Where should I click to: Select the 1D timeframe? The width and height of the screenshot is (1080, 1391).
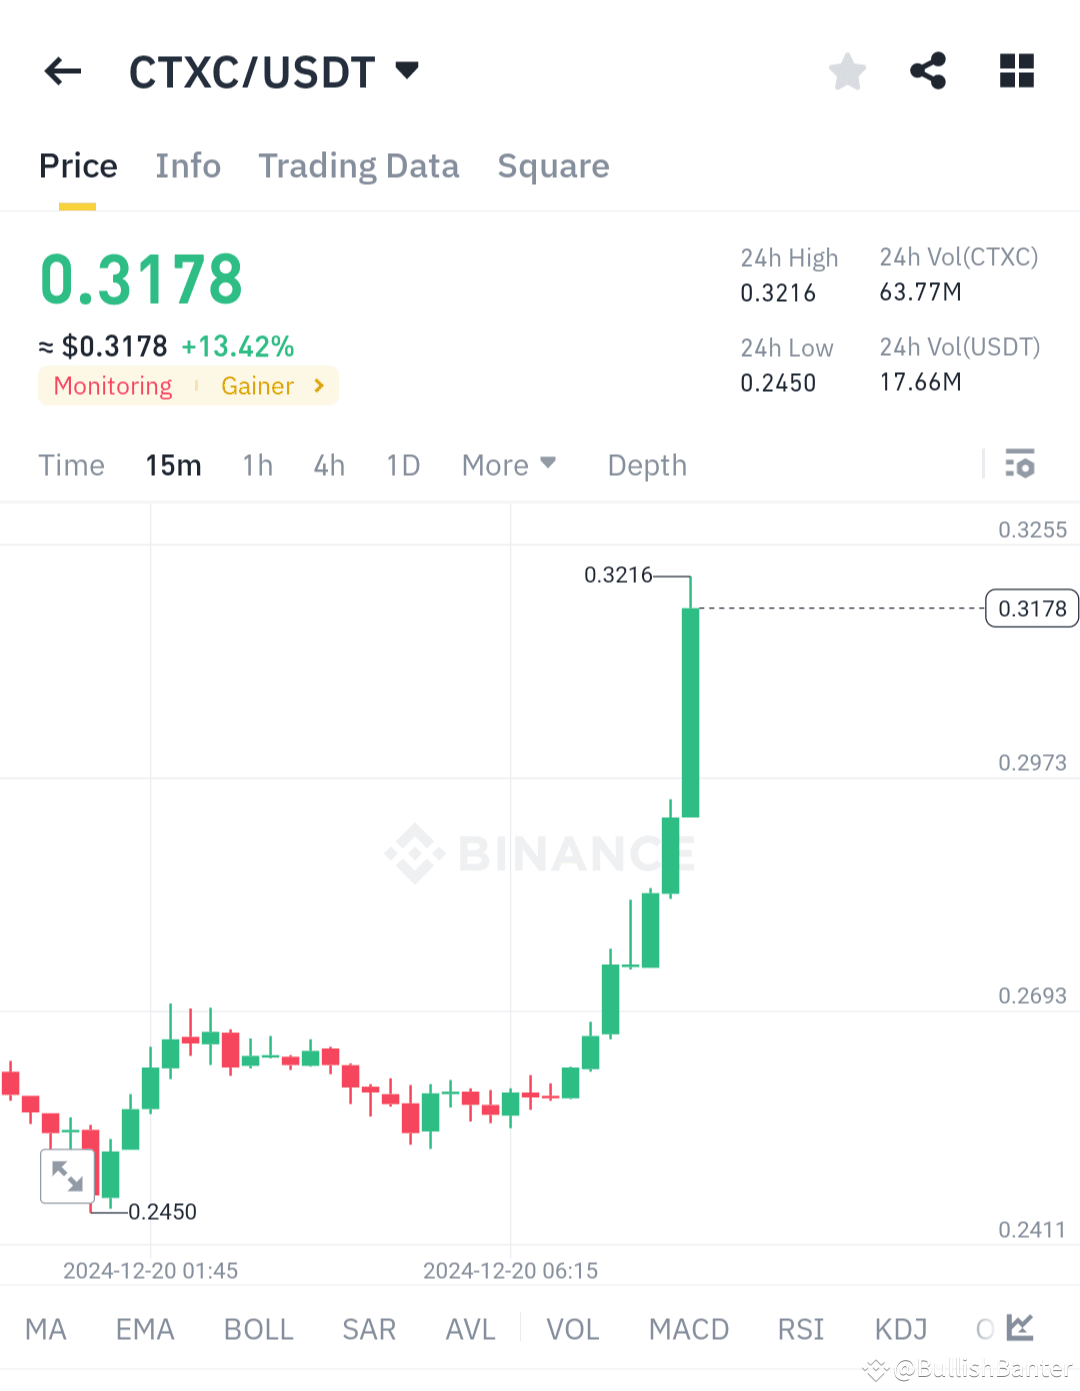click(x=403, y=464)
